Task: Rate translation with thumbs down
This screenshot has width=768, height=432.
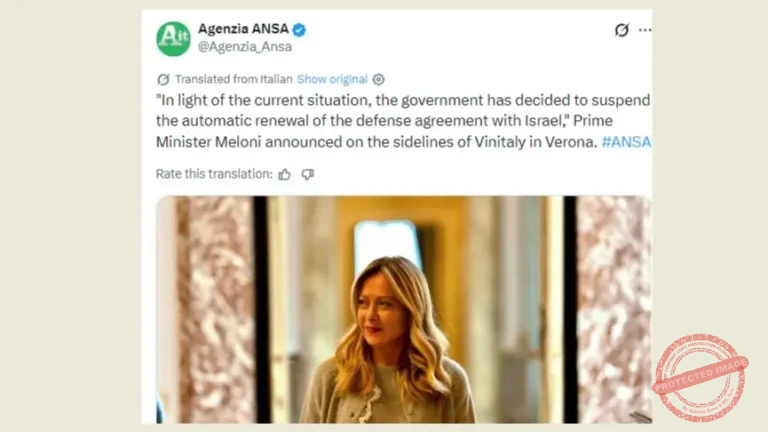Action: pyautogui.click(x=308, y=174)
